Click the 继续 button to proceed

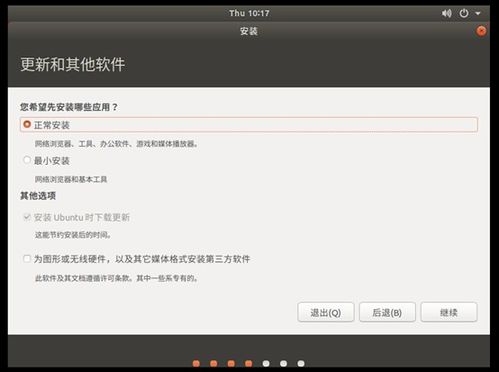(x=449, y=312)
